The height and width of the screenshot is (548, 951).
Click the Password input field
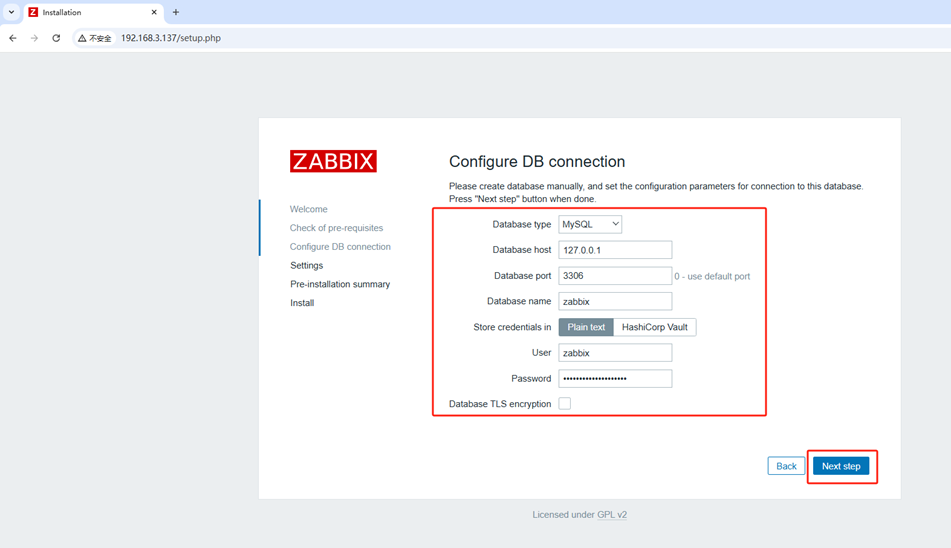615,379
